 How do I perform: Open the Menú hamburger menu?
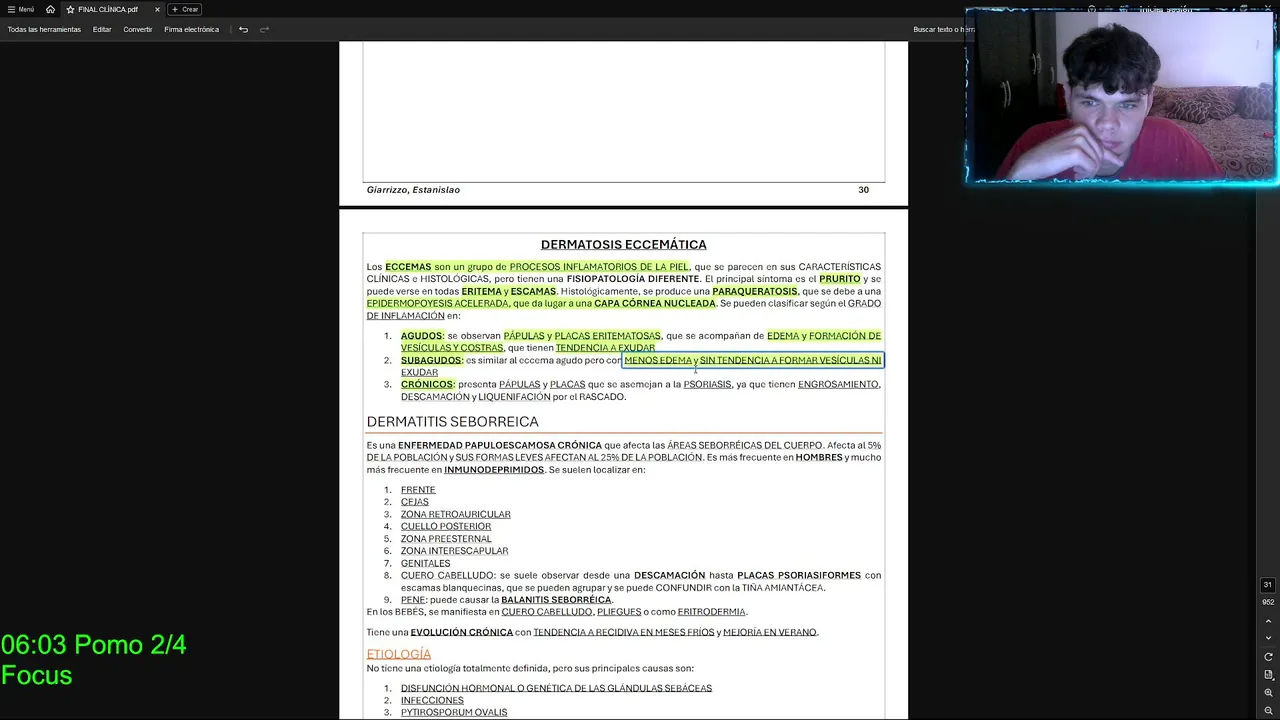[x=21, y=9]
